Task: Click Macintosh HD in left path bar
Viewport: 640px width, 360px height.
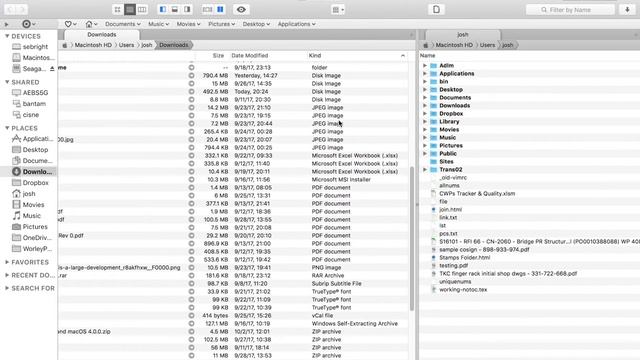Action: [93, 45]
